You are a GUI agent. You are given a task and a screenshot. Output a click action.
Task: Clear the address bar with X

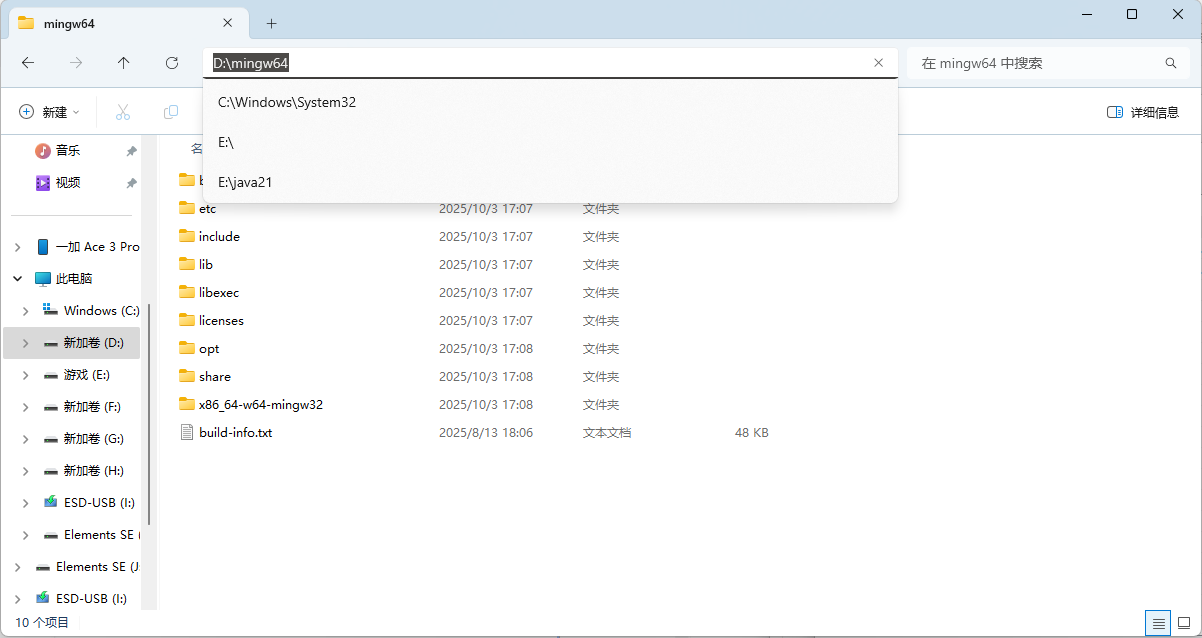coord(878,63)
